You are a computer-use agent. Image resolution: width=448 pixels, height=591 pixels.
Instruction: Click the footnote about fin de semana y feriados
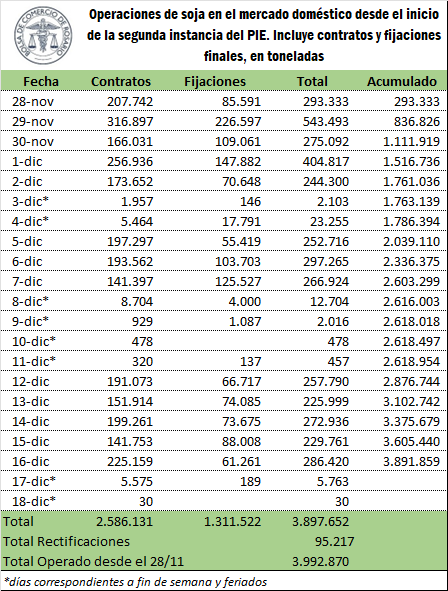pos(136,582)
